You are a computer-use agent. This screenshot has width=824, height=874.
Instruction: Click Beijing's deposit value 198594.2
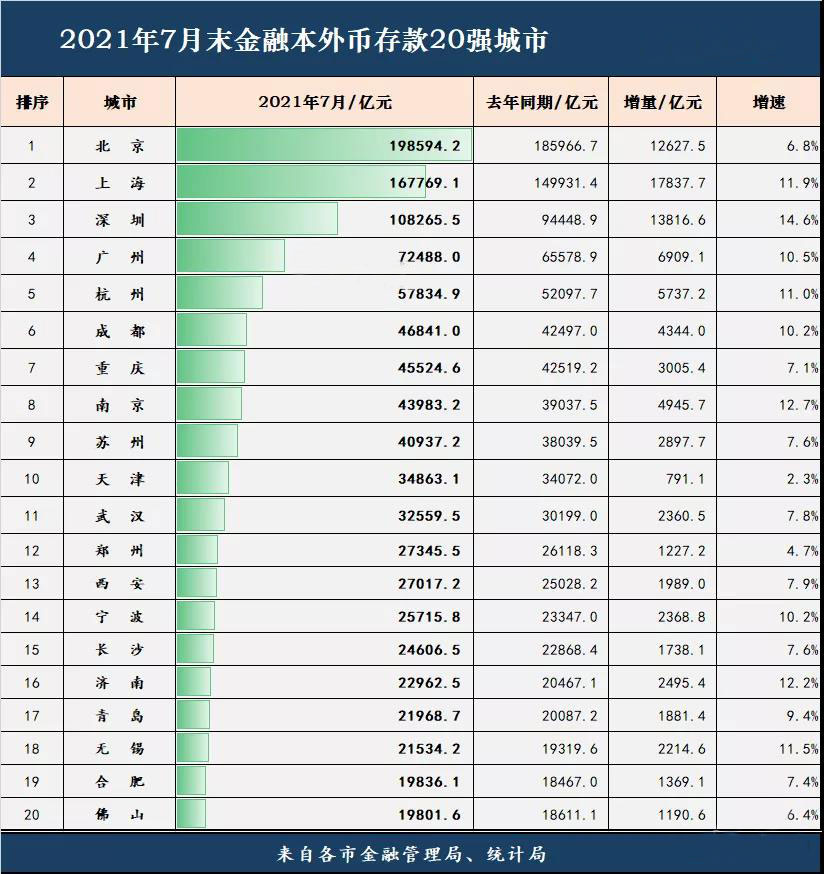[x=425, y=146]
